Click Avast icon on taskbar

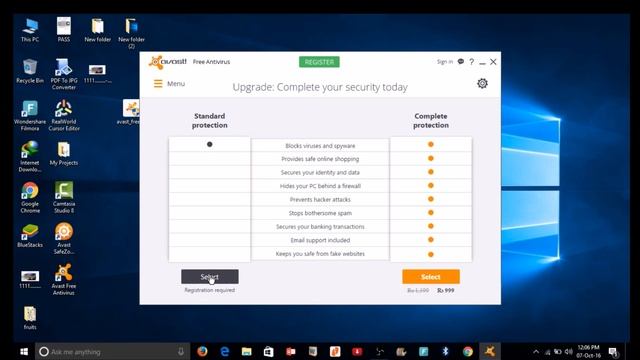click(490, 351)
